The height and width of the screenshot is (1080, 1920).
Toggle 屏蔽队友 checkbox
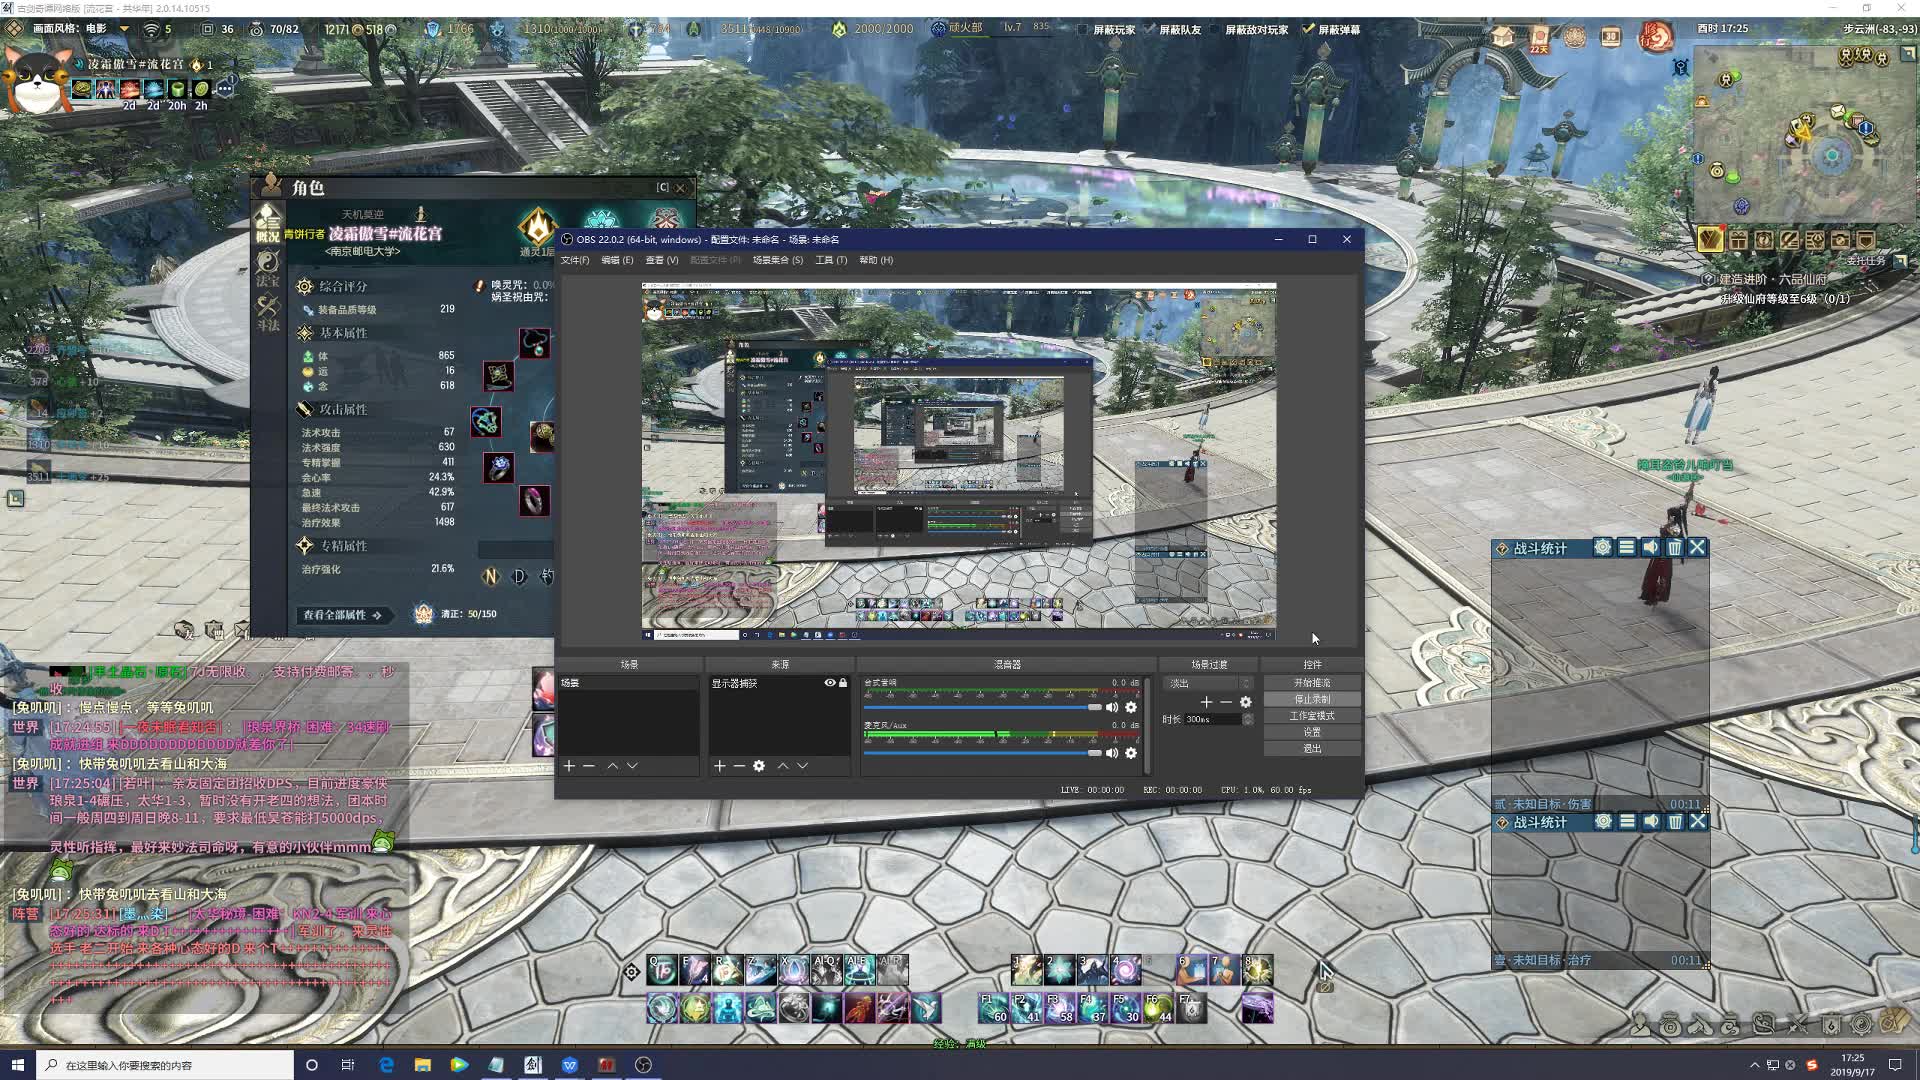1150,29
